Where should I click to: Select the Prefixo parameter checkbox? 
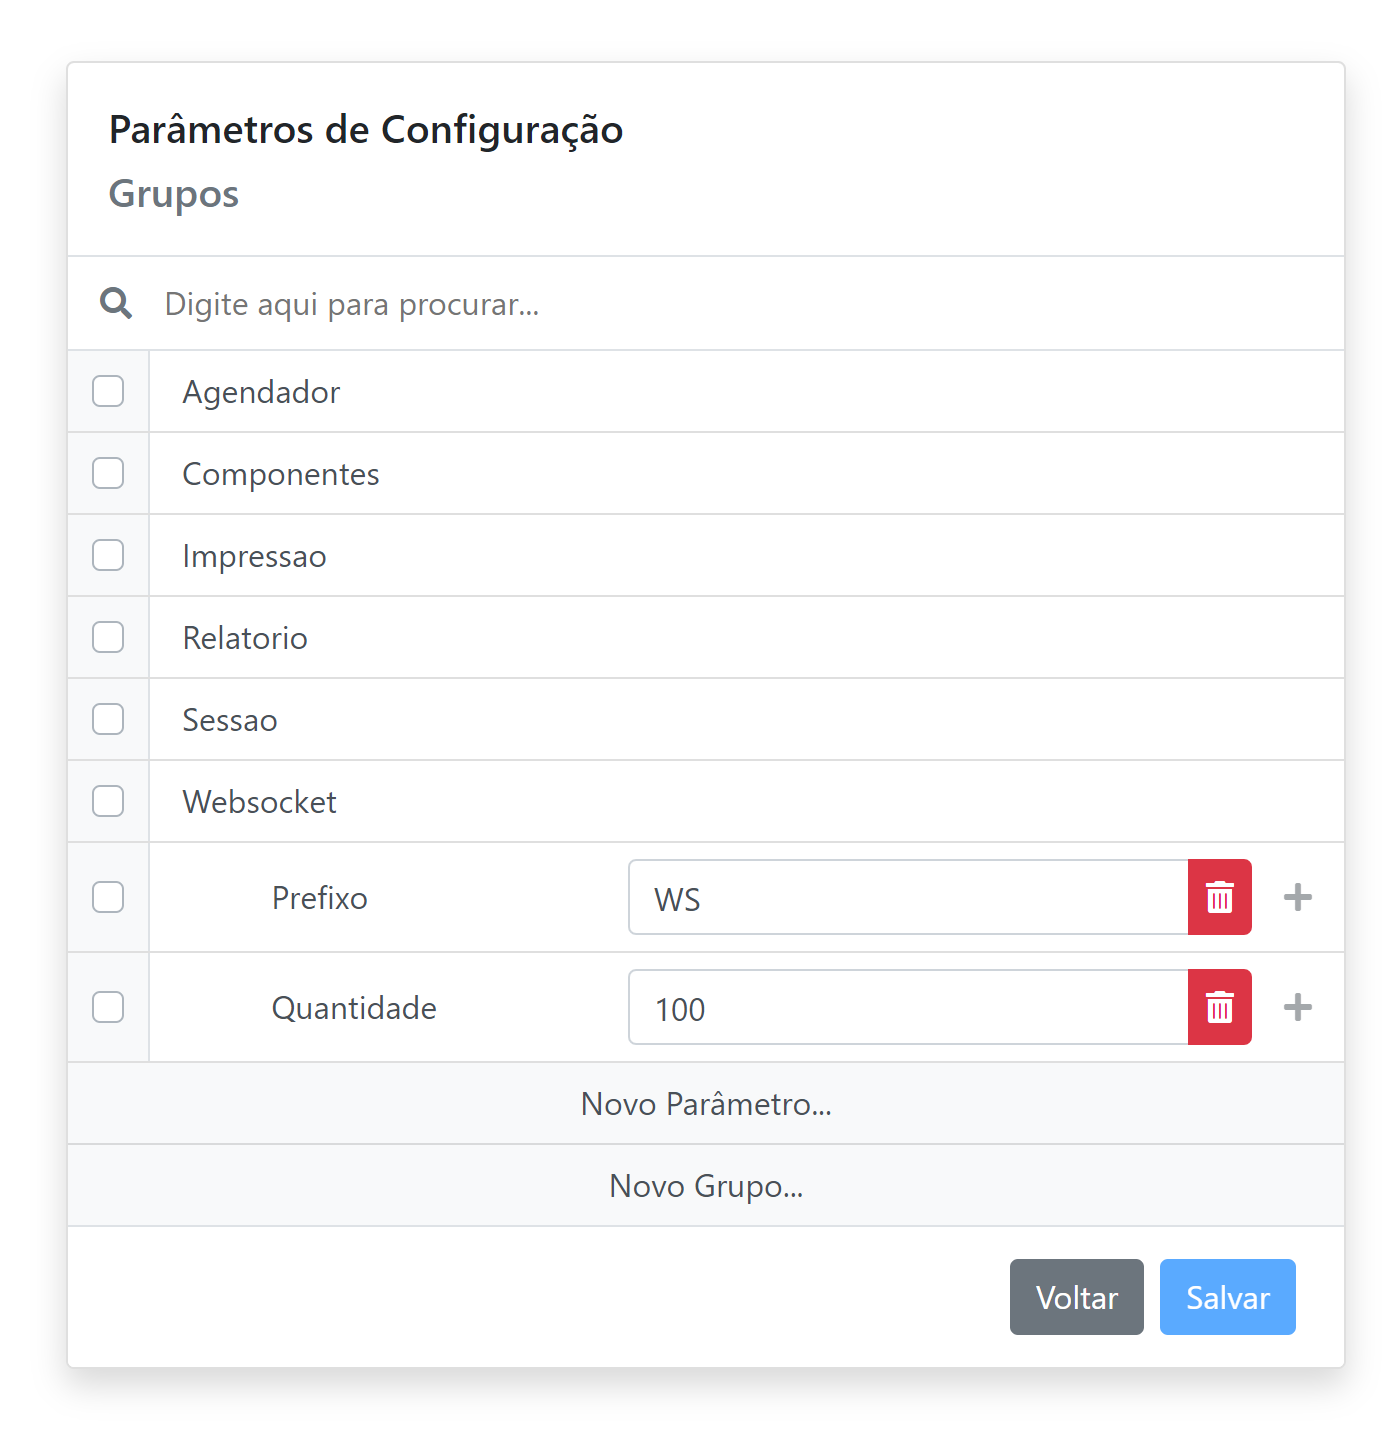pos(108,897)
